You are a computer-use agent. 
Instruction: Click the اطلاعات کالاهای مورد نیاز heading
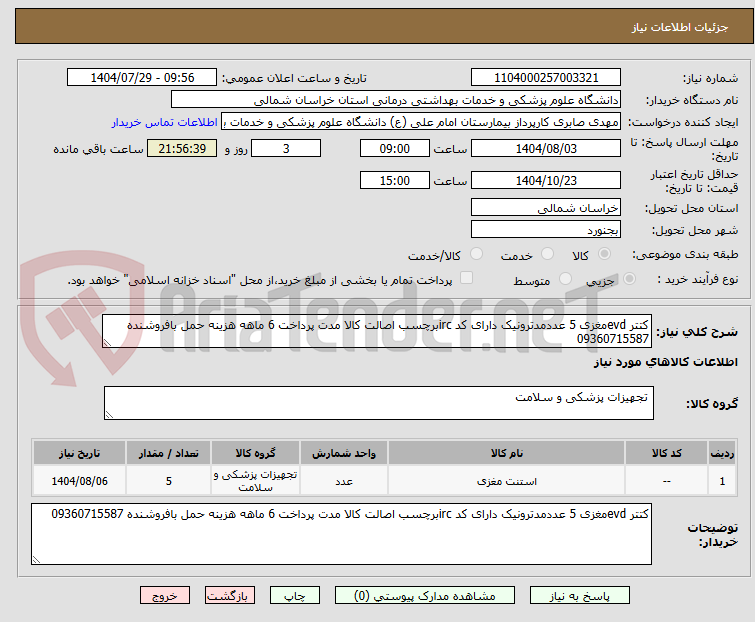tap(665, 362)
